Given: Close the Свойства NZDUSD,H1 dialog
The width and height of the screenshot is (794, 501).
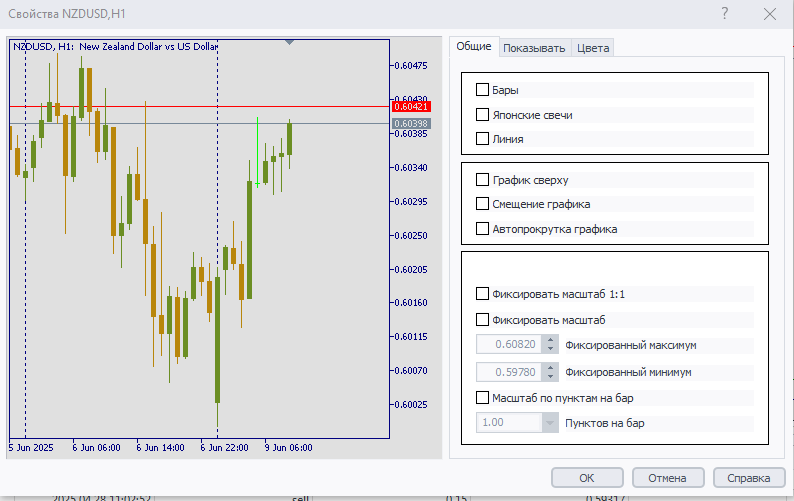Looking at the screenshot, I should [x=770, y=14].
